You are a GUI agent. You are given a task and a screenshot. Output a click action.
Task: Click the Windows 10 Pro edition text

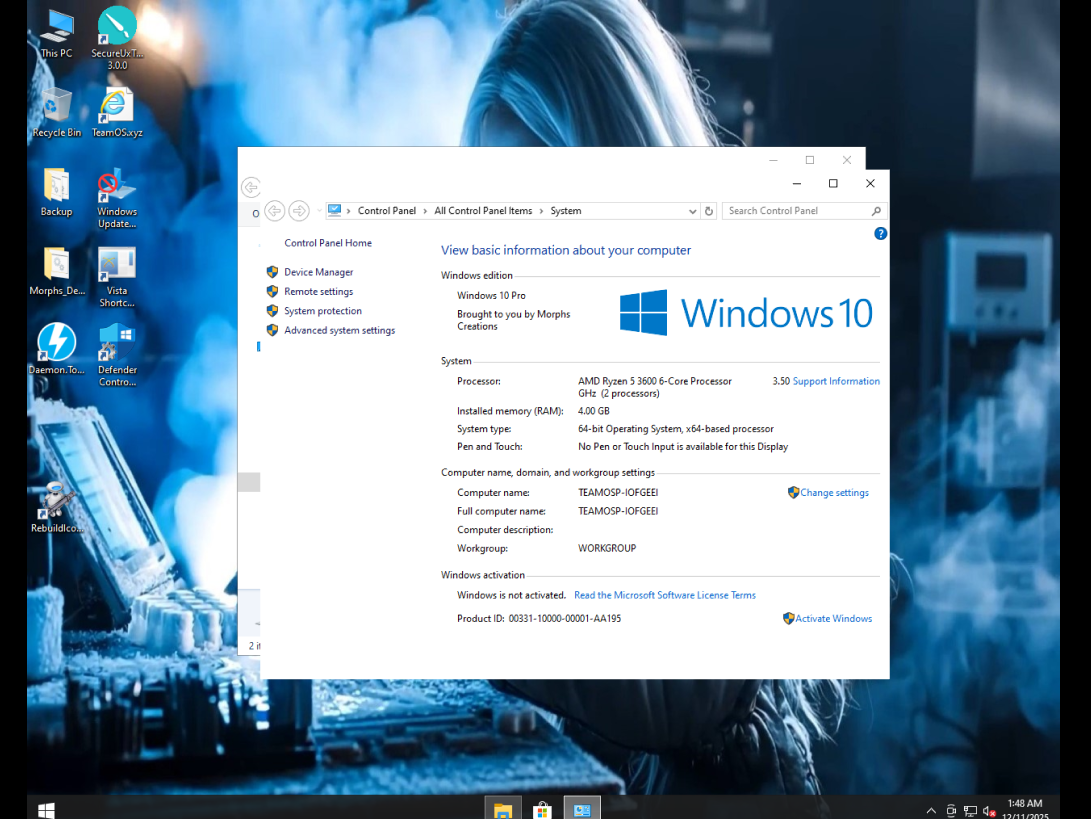491,296
